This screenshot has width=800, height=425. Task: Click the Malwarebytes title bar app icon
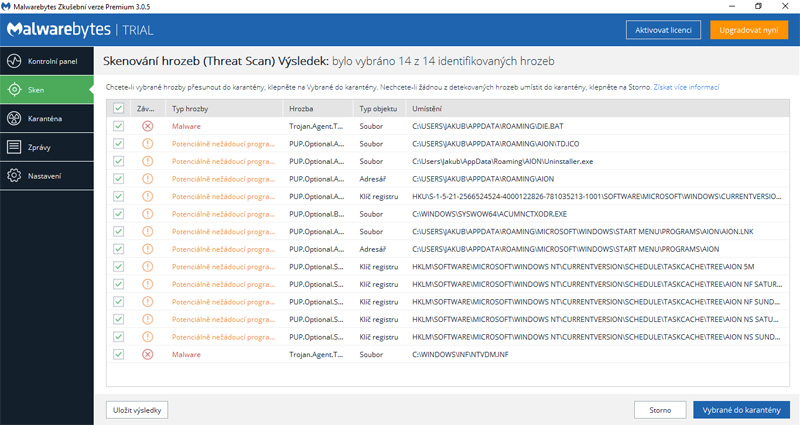pos(6,7)
